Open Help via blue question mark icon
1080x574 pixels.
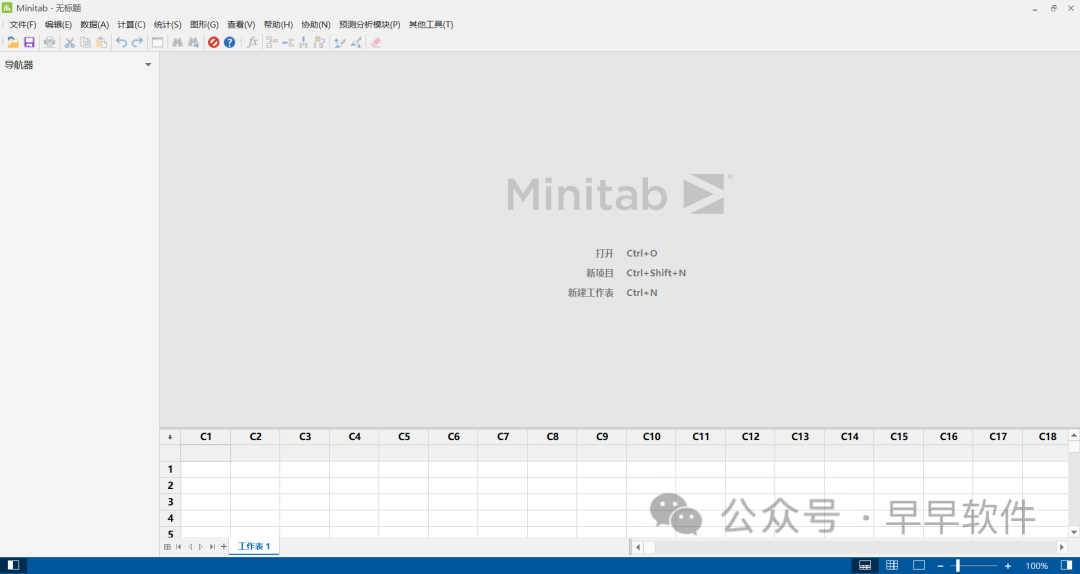pyautogui.click(x=229, y=42)
